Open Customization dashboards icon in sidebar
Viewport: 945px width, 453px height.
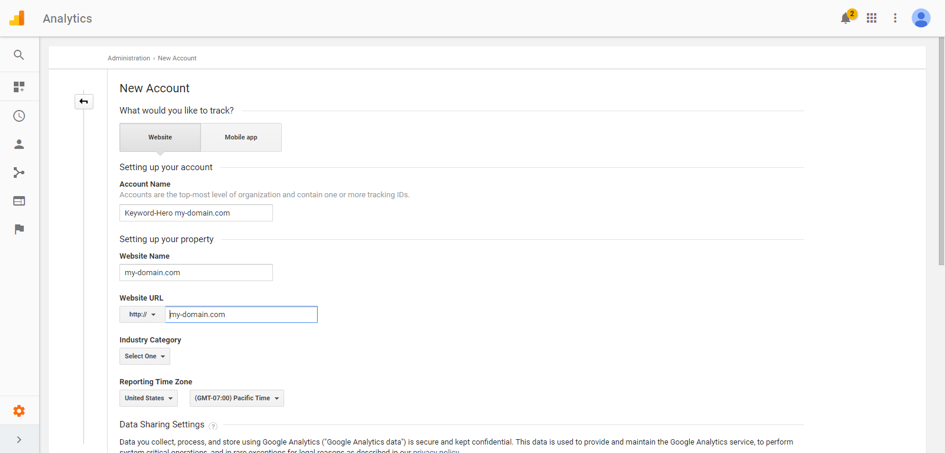point(19,87)
